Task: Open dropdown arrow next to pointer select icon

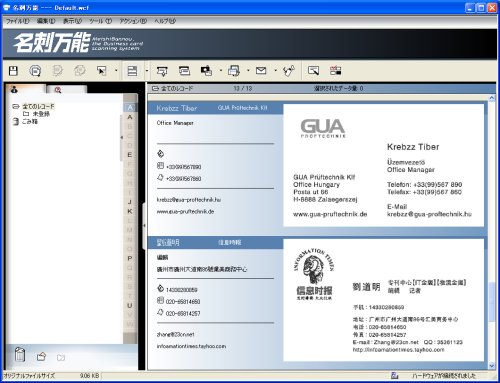Action: [116, 71]
